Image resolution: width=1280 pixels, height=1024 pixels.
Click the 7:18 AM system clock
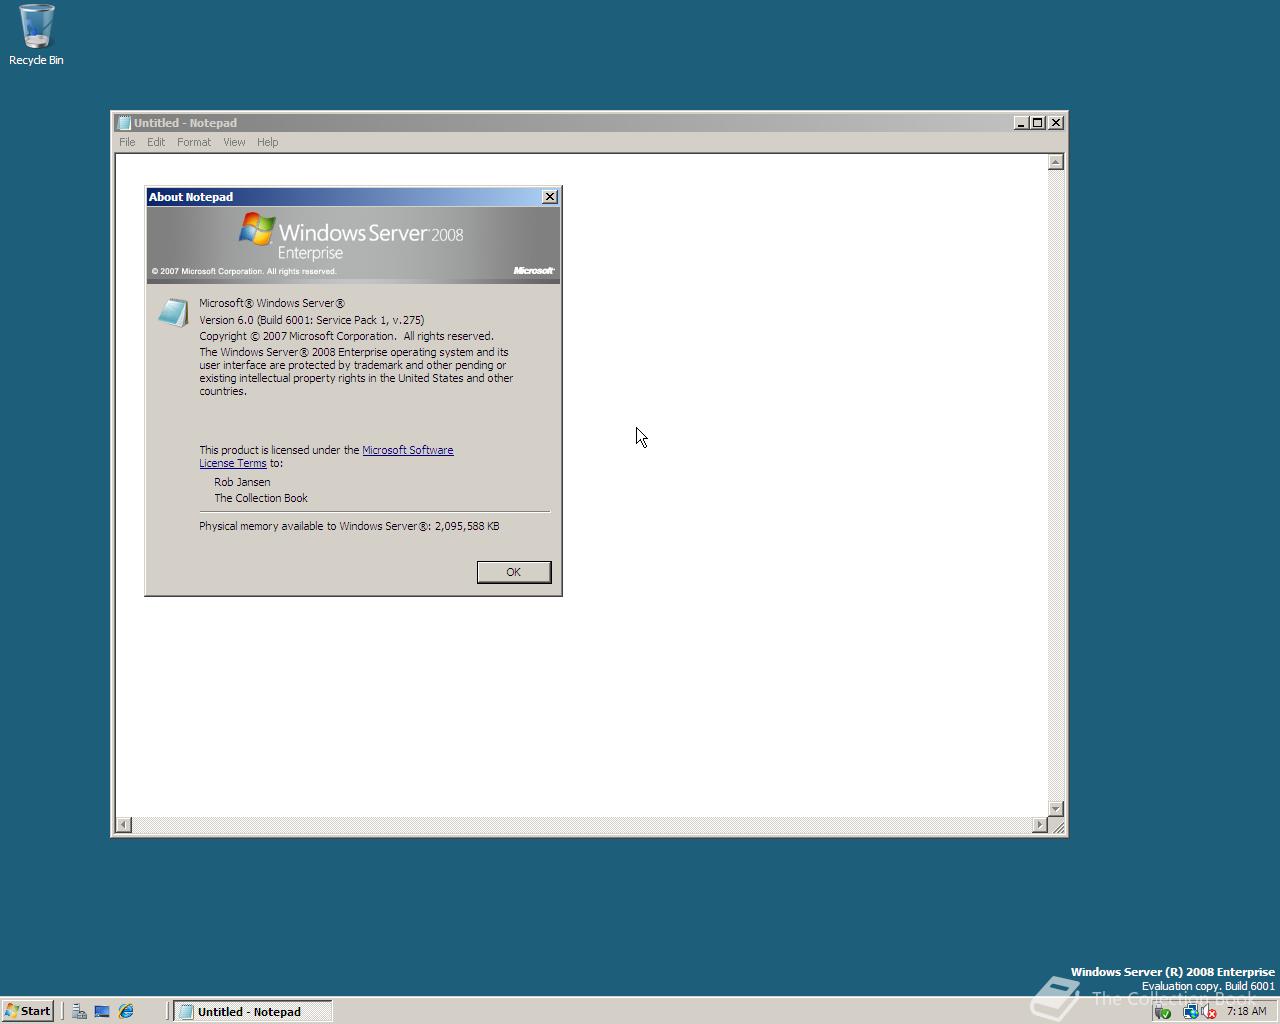coord(1246,1011)
